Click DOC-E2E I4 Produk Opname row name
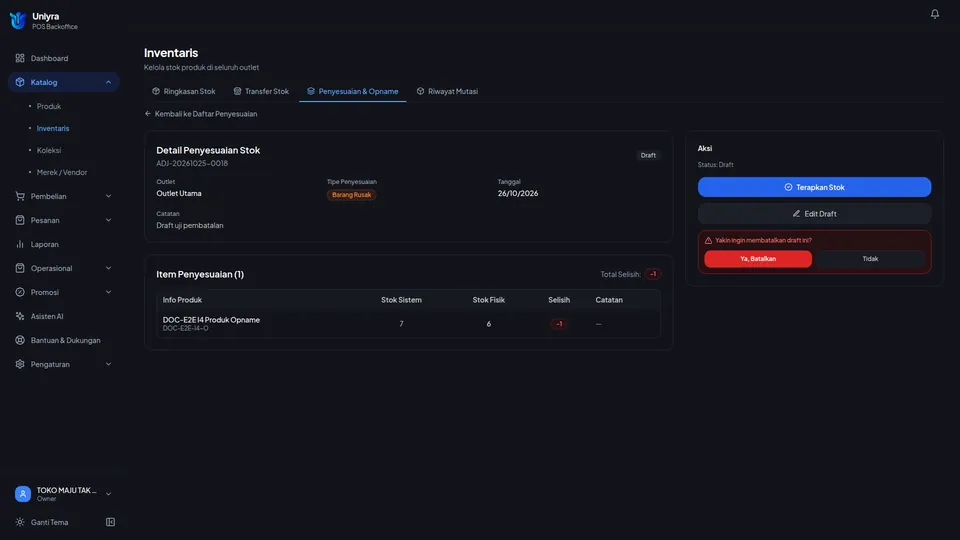Screen dimensions: 960x540 [211, 320]
